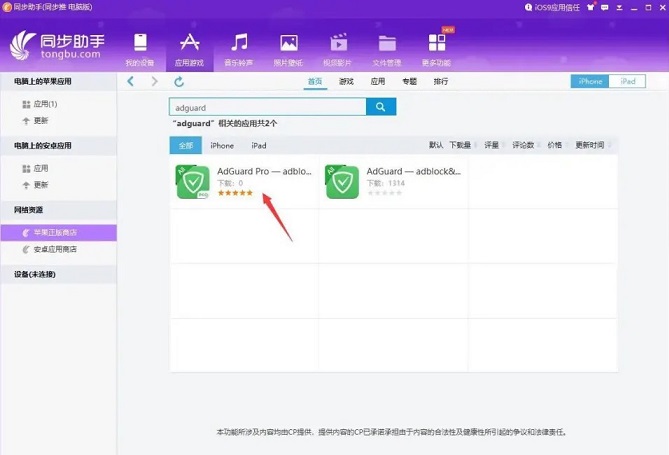The width and height of the screenshot is (669, 455).
Task: Go to the 应用 tab in store navigation
Action: pos(378,81)
